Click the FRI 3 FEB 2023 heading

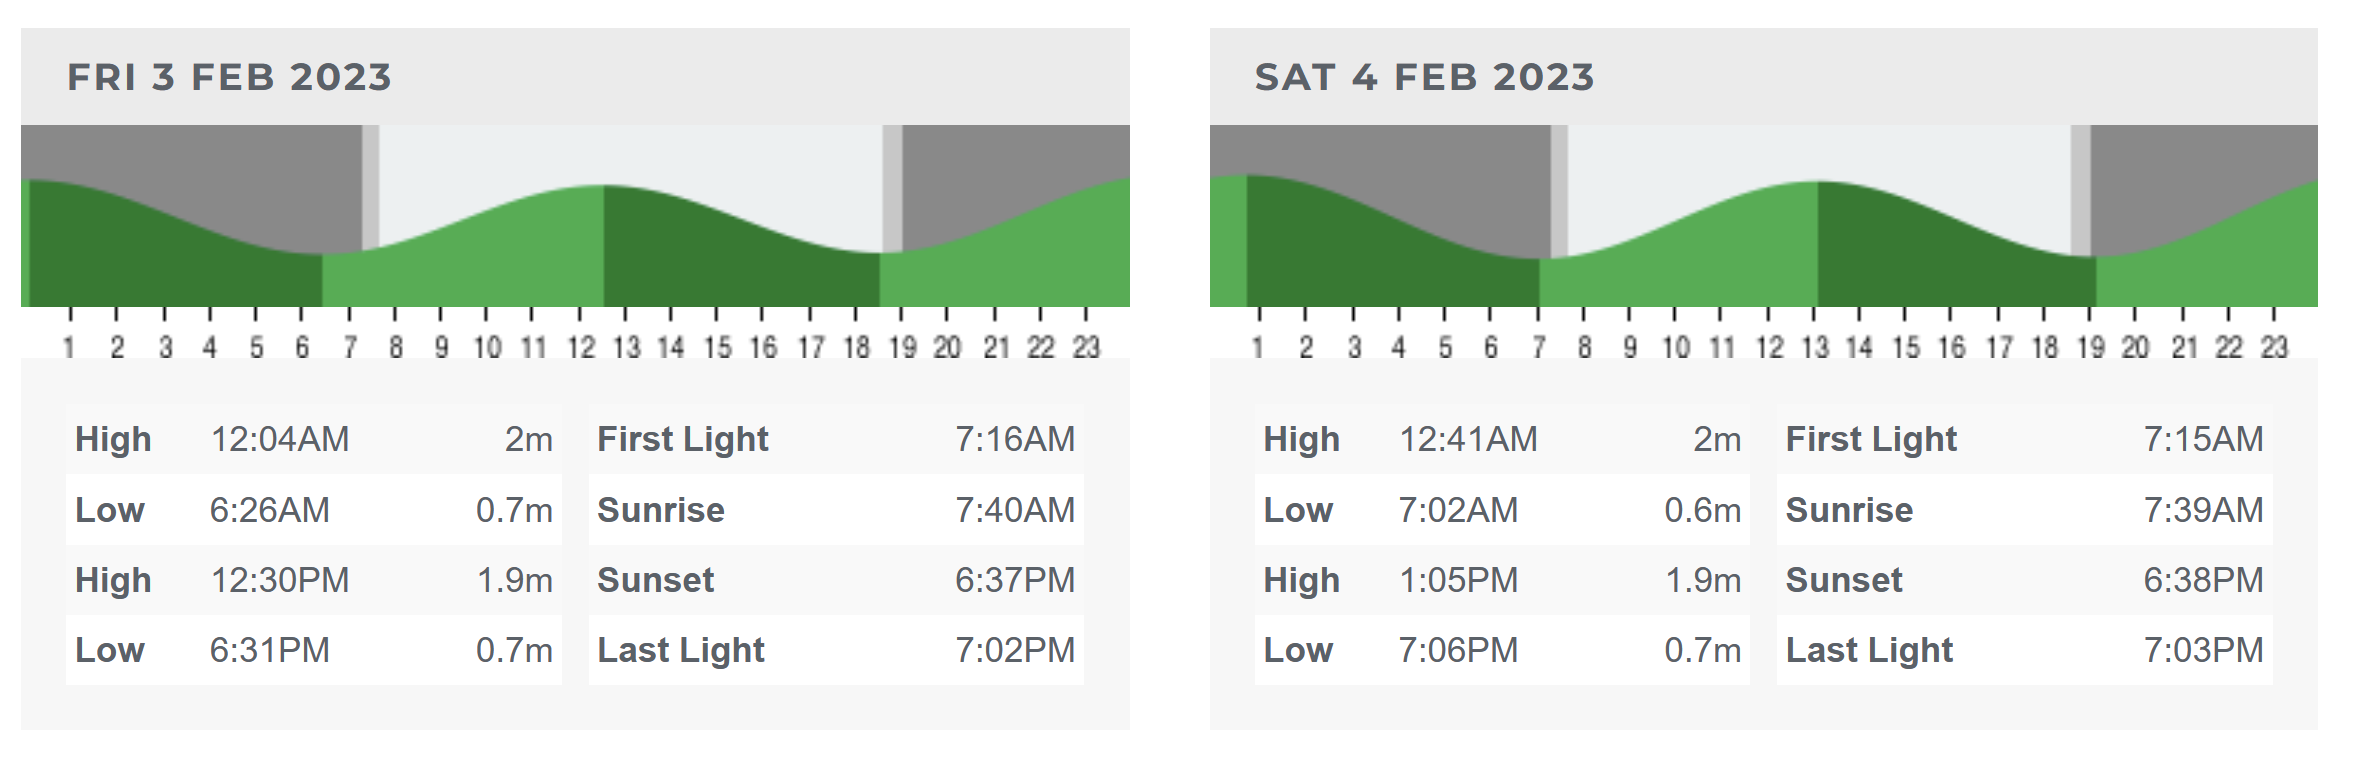tap(229, 78)
